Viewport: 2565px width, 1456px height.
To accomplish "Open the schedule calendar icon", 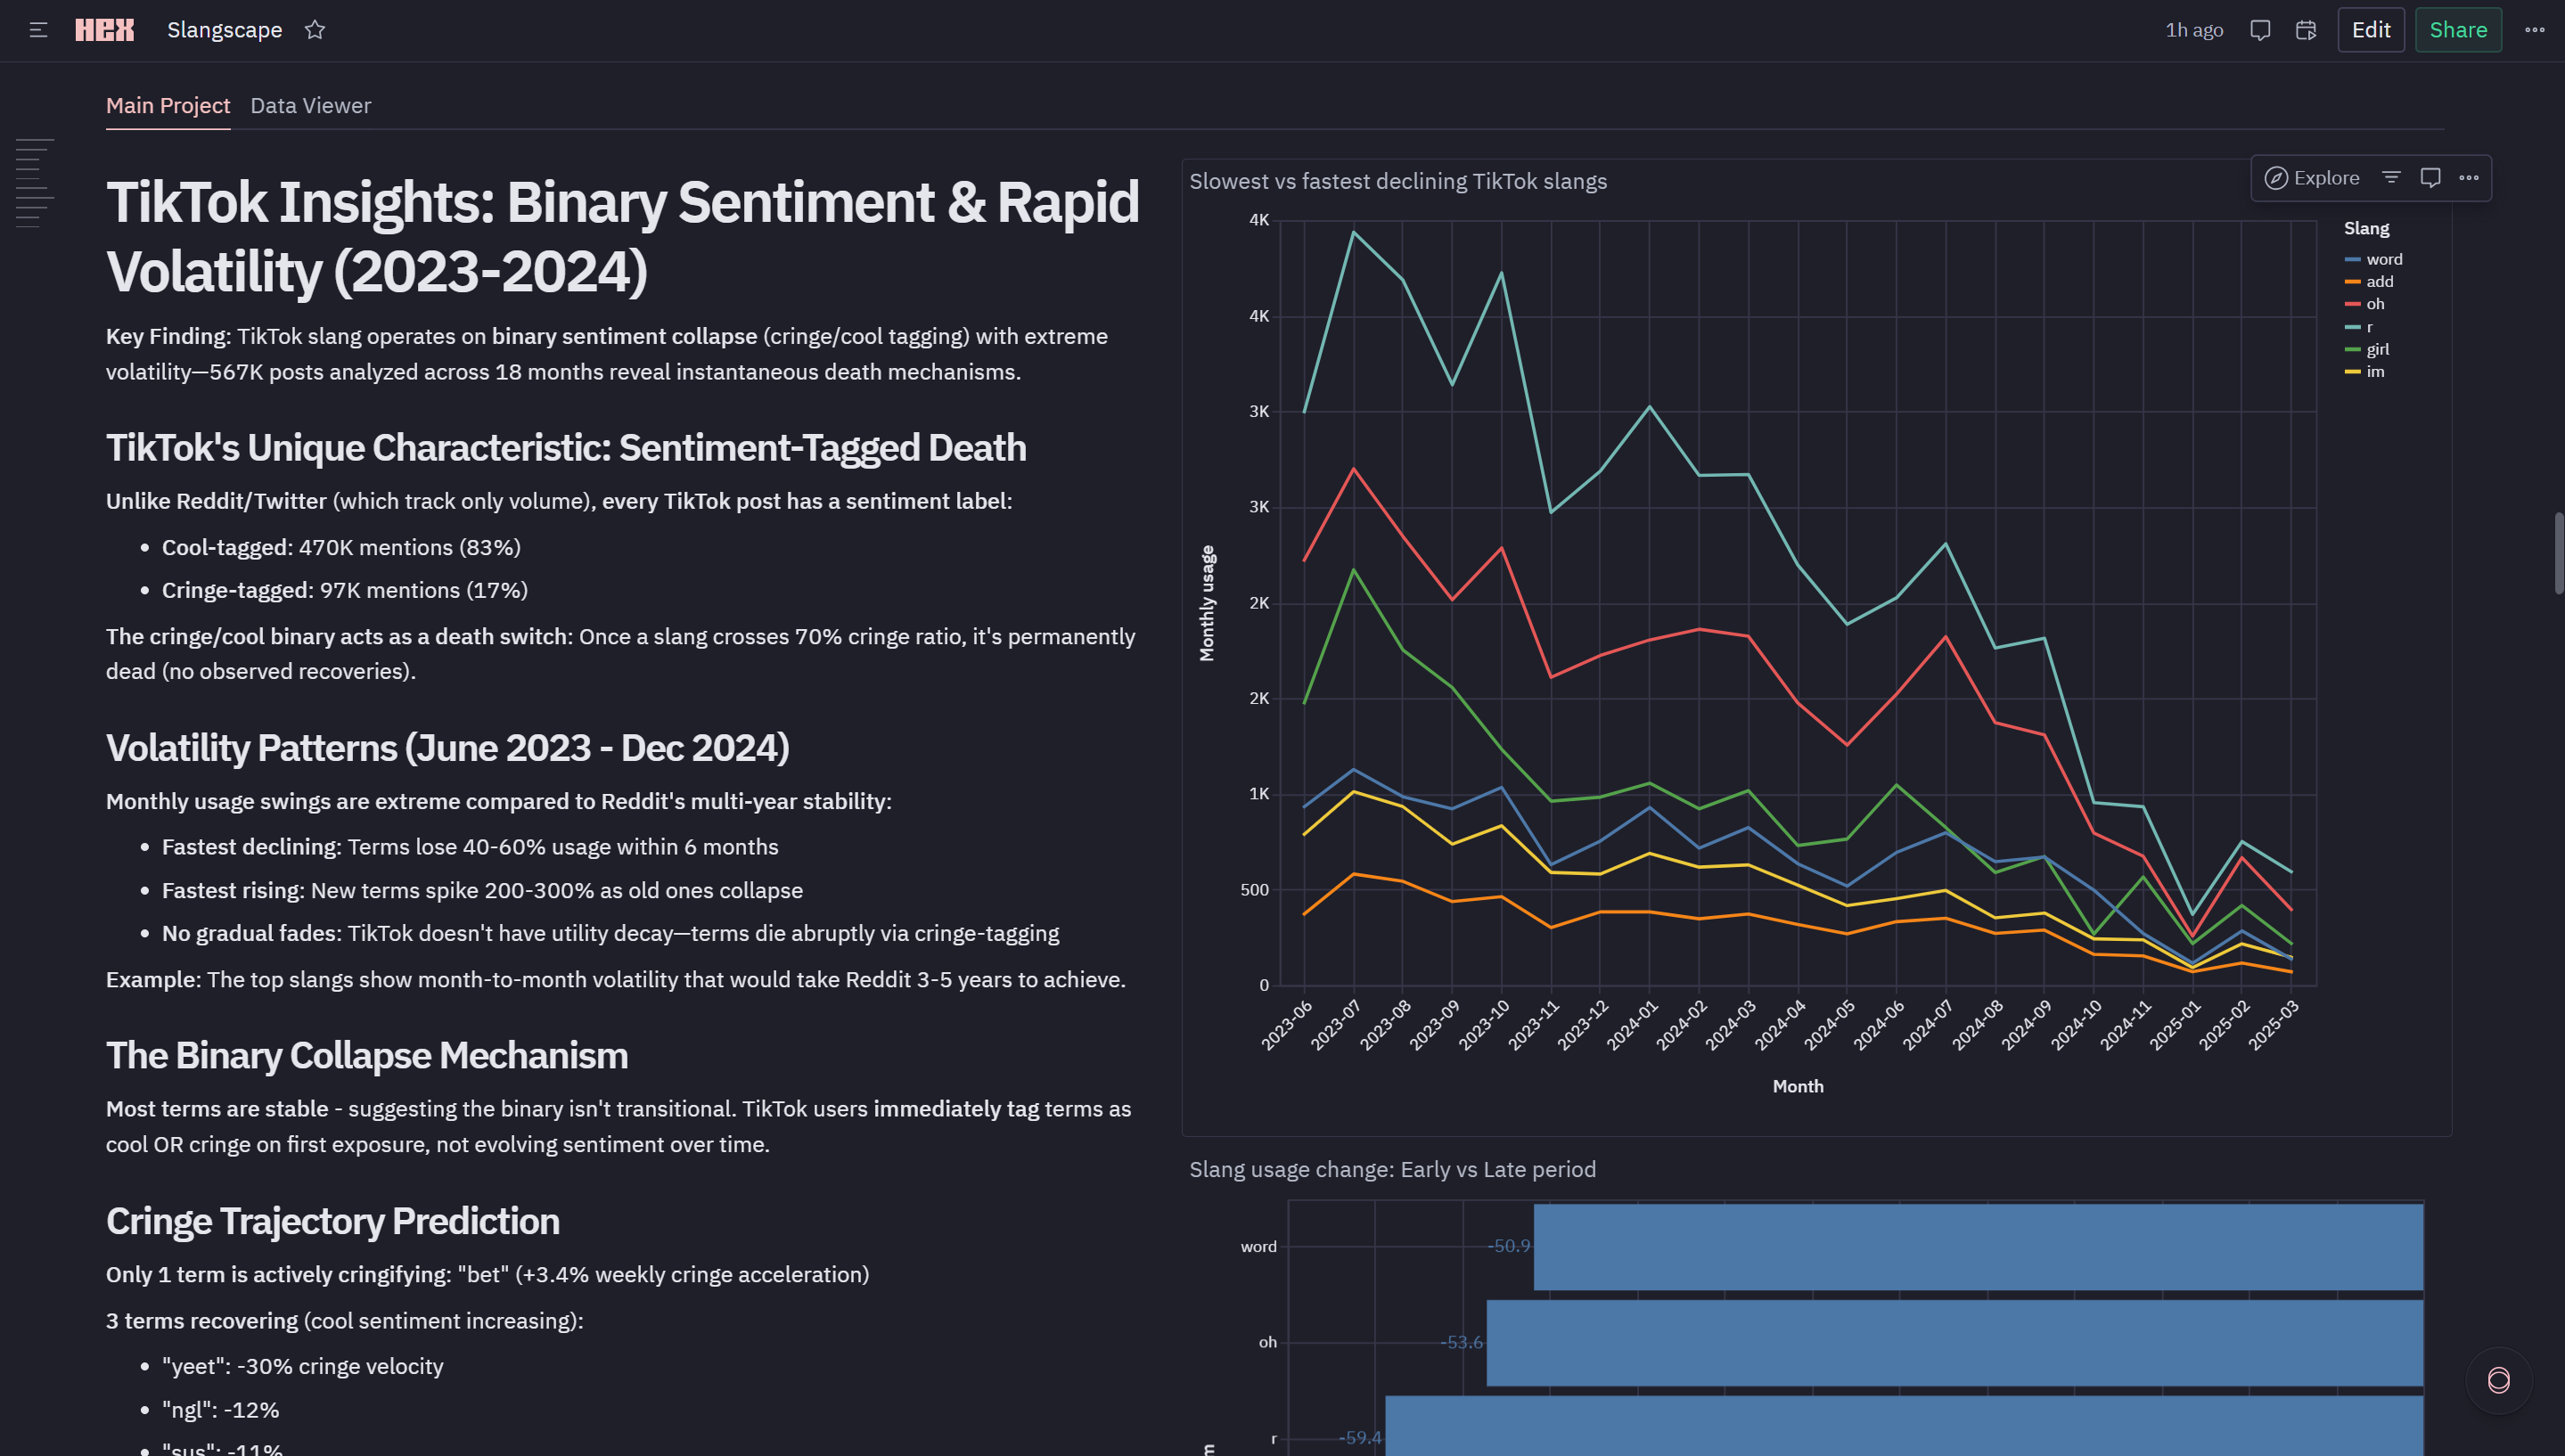I will (x=2306, y=30).
